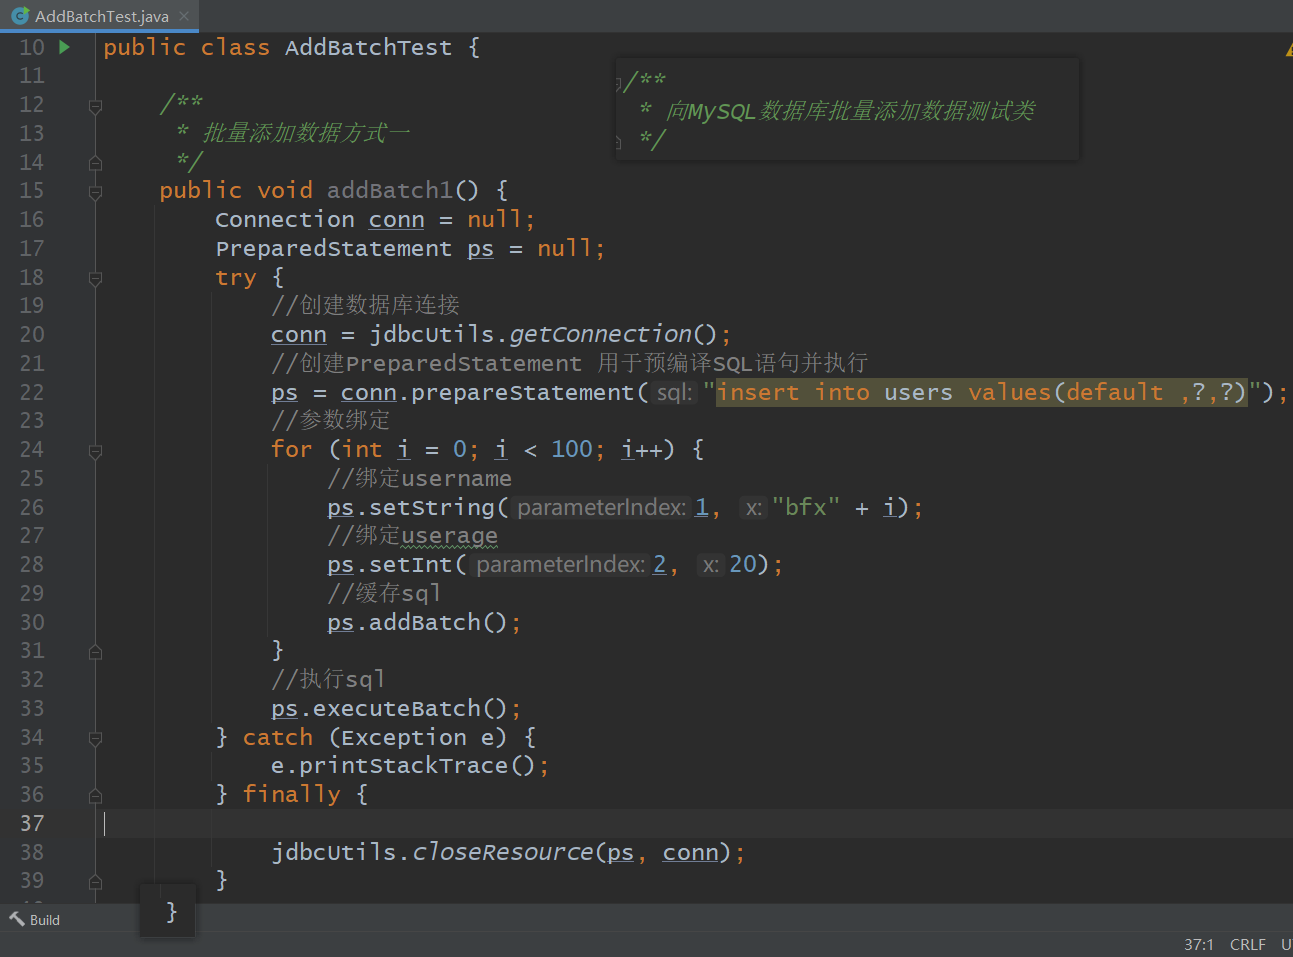Click the doc comment text '批量添加数据方式一'
1293x957 pixels.
click(306, 134)
